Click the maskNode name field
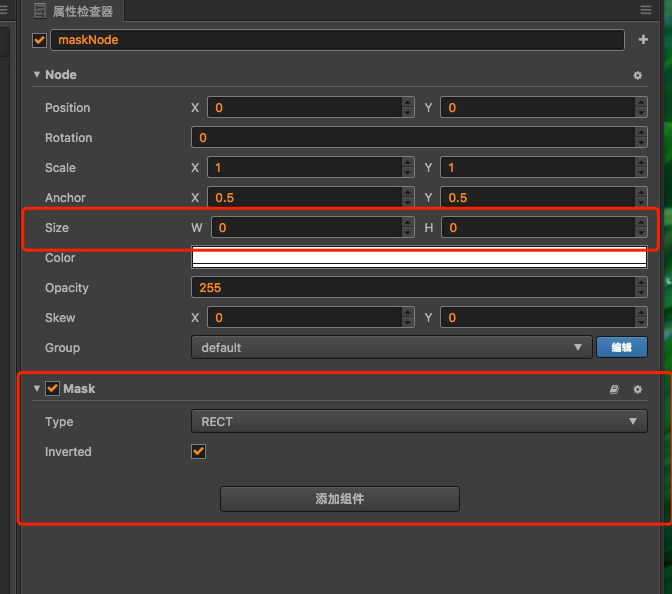Image resolution: width=672 pixels, height=594 pixels. click(x=337, y=40)
